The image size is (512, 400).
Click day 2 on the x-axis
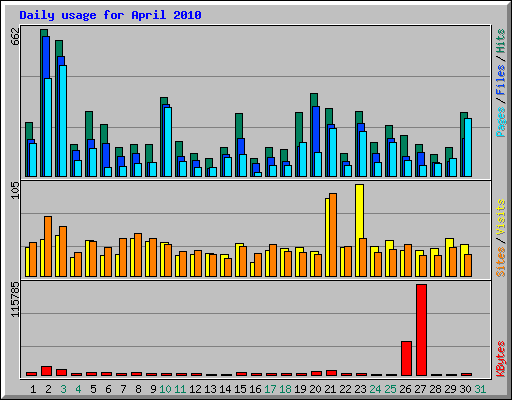coord(48,389)
